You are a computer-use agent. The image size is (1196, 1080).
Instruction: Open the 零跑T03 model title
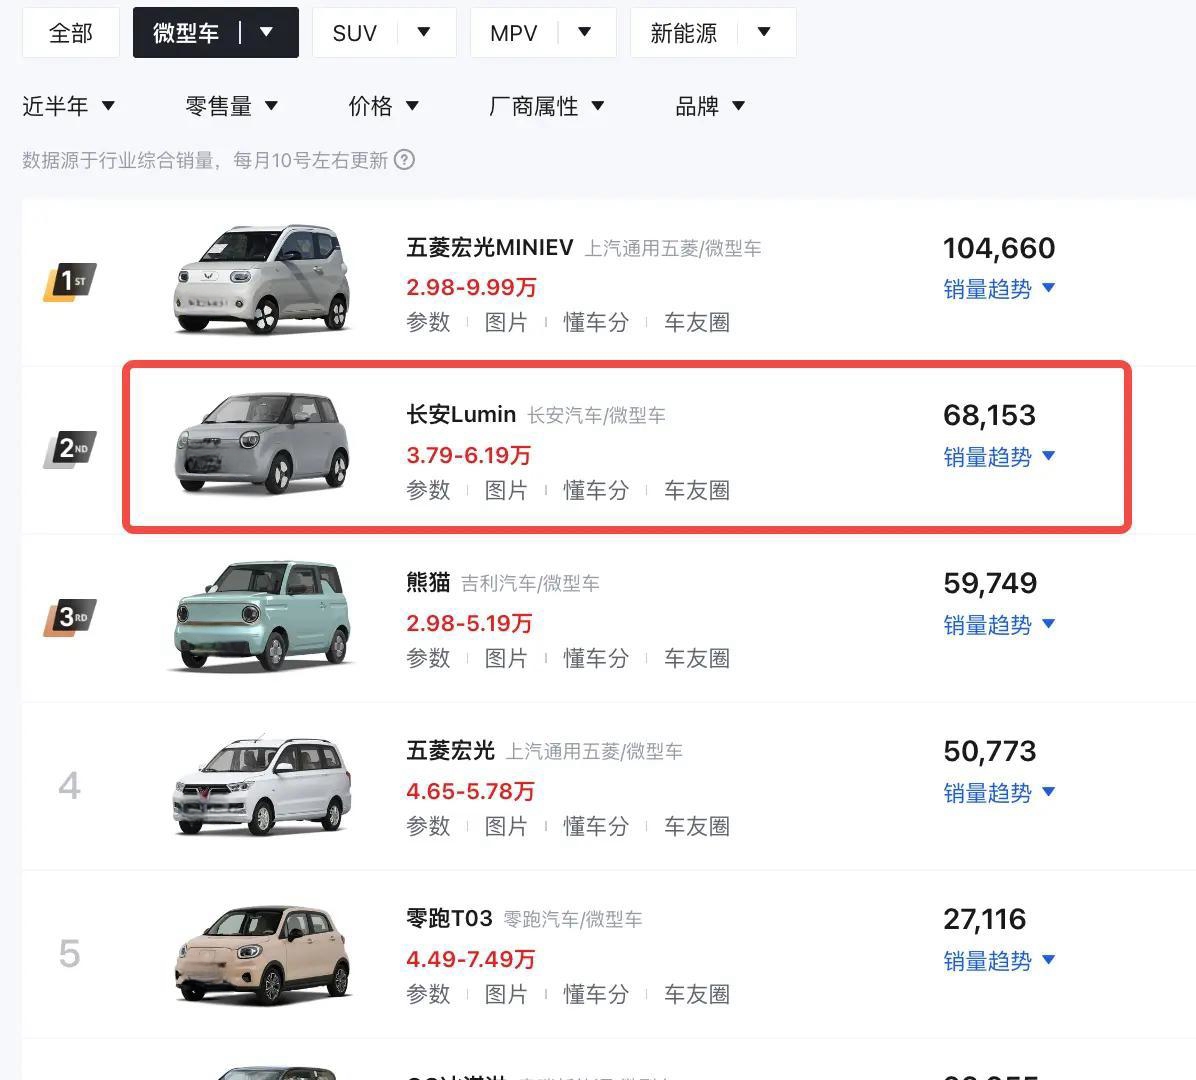[449, 918]
